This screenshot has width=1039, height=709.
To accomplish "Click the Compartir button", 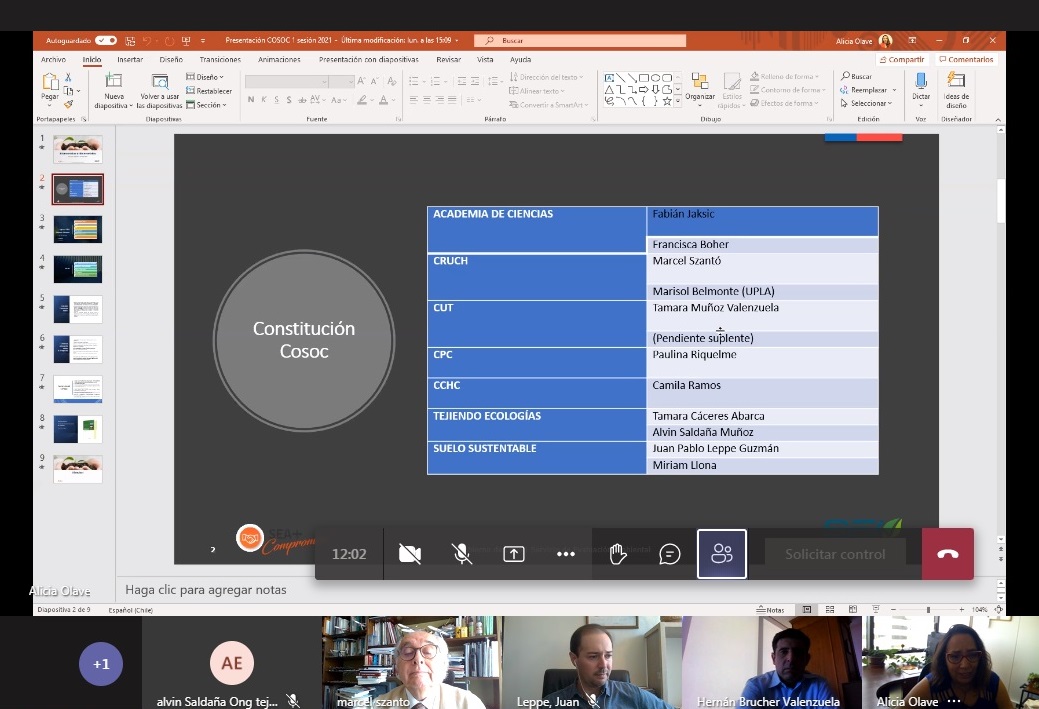I will pyautogui.click(x=902, y=59).
